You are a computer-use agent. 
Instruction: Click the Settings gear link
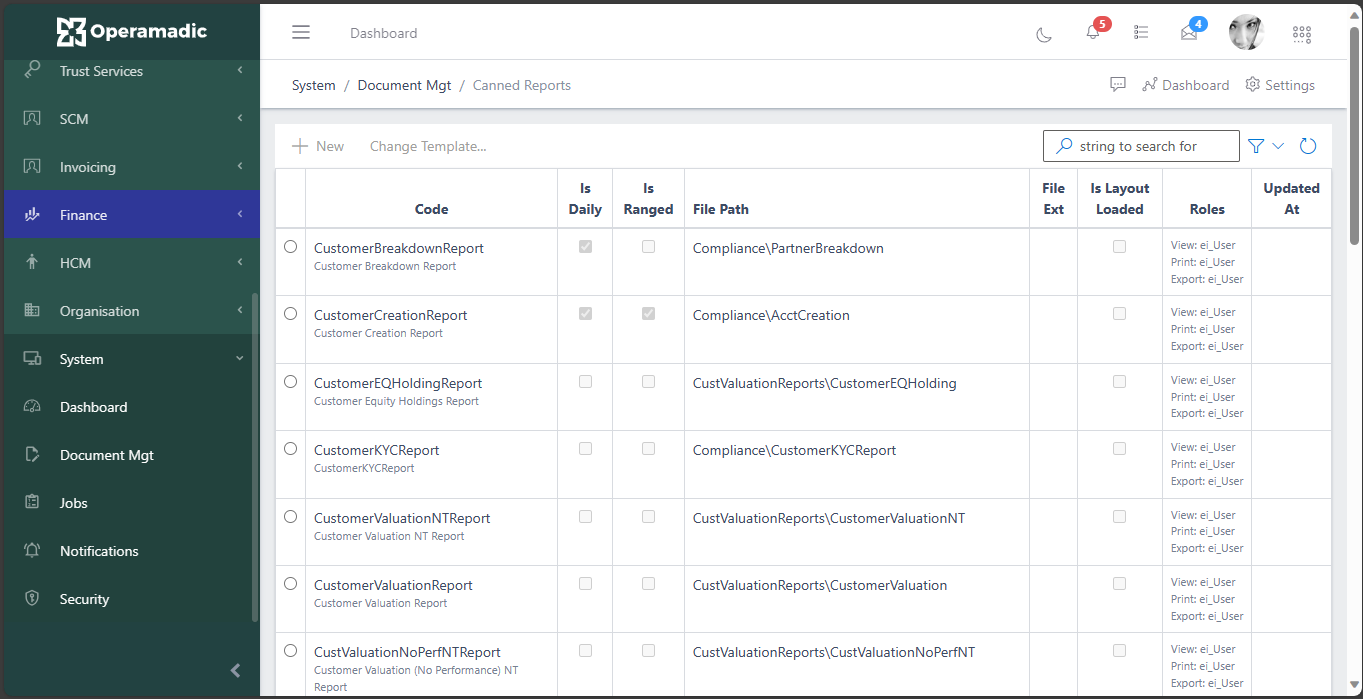[x=1280, y=85]
